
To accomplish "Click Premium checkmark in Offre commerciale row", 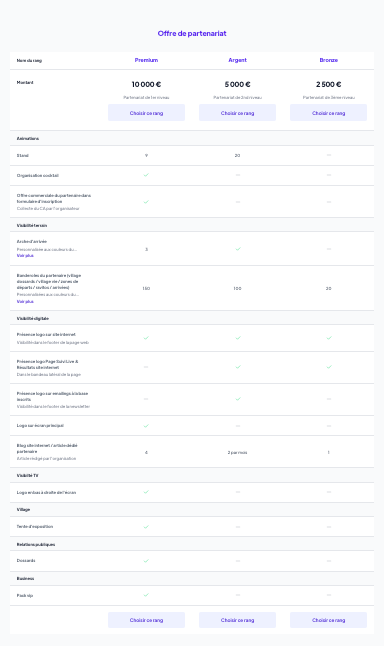I will pos(146,202).
